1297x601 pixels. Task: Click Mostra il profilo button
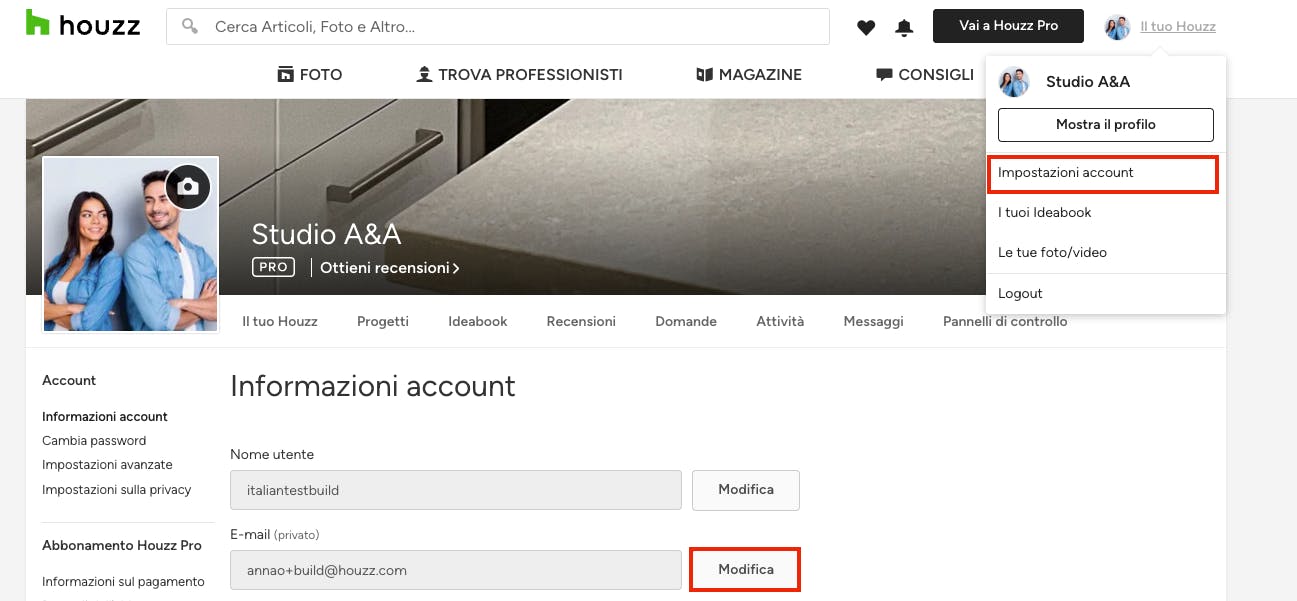pyautogui.click(x=1106, y=125)
